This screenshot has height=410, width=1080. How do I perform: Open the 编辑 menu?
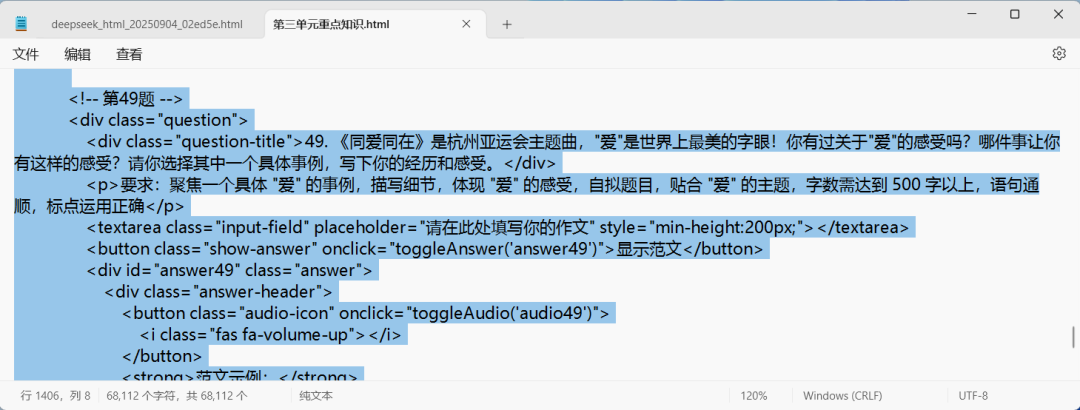point(77,54)
